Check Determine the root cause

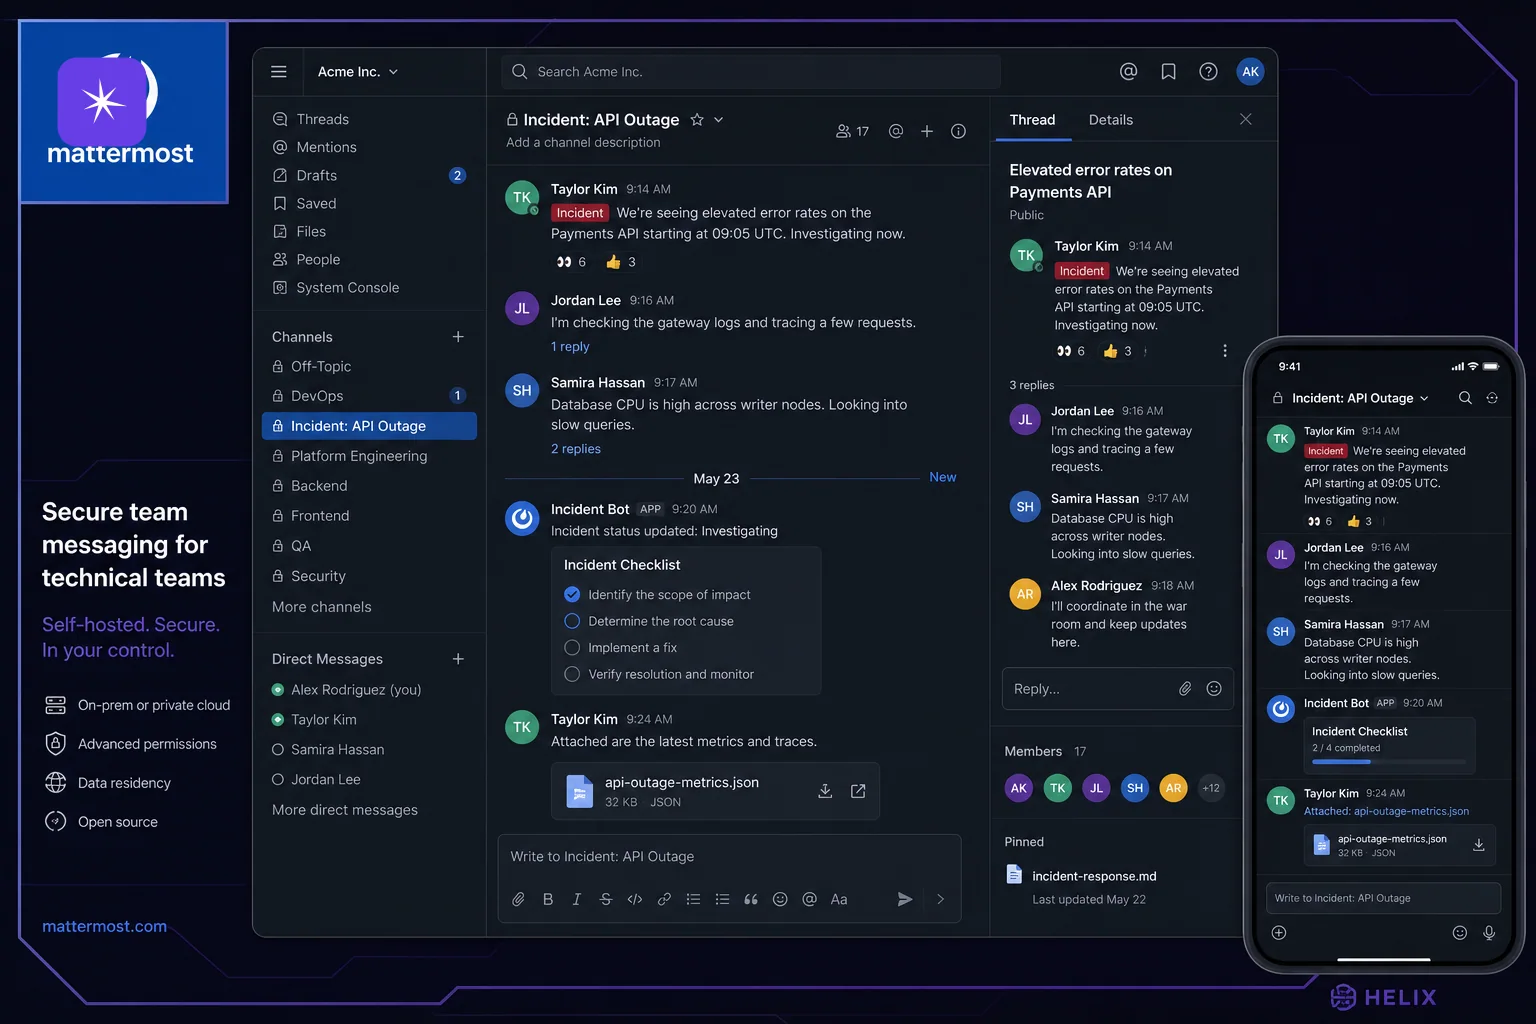tap(572, 621)
